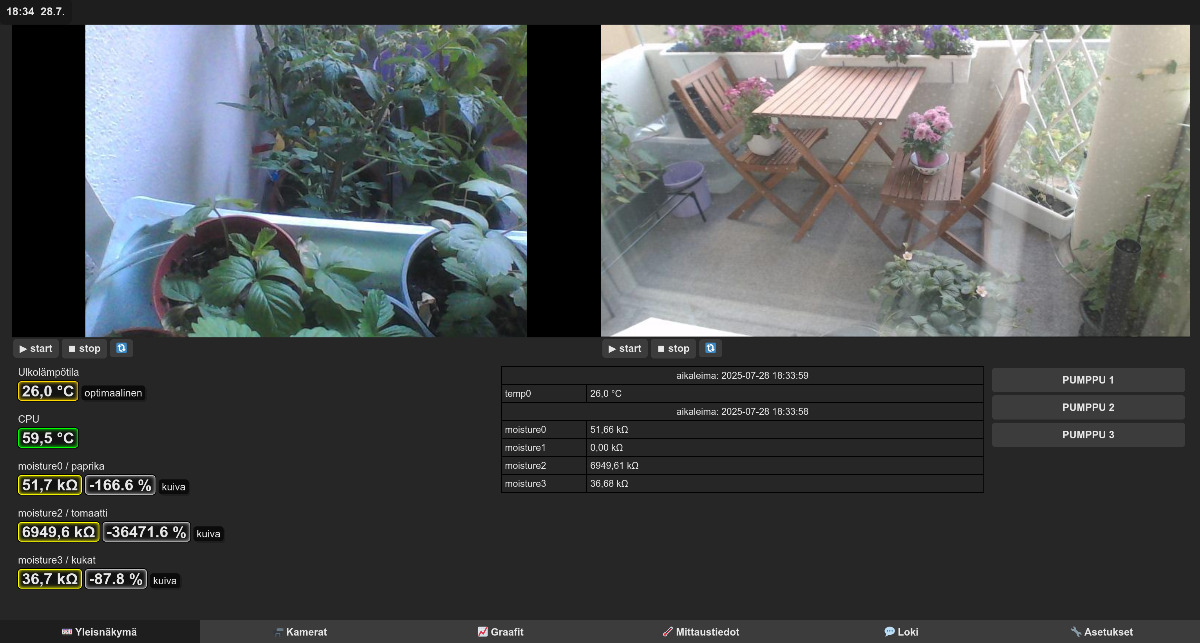Go to the Graafit tab
The height and width of the screenshot is (643, 1200).
tap(500, 632)
